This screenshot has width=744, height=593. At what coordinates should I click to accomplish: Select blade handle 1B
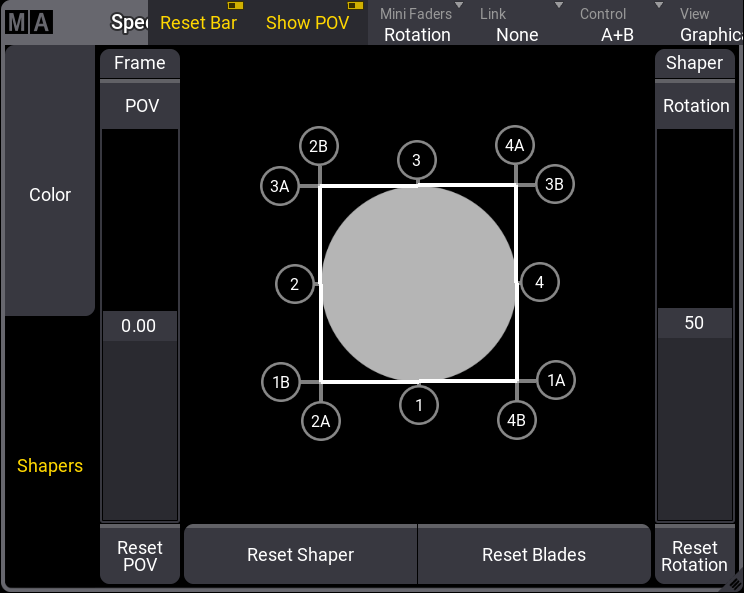[281, 382]
